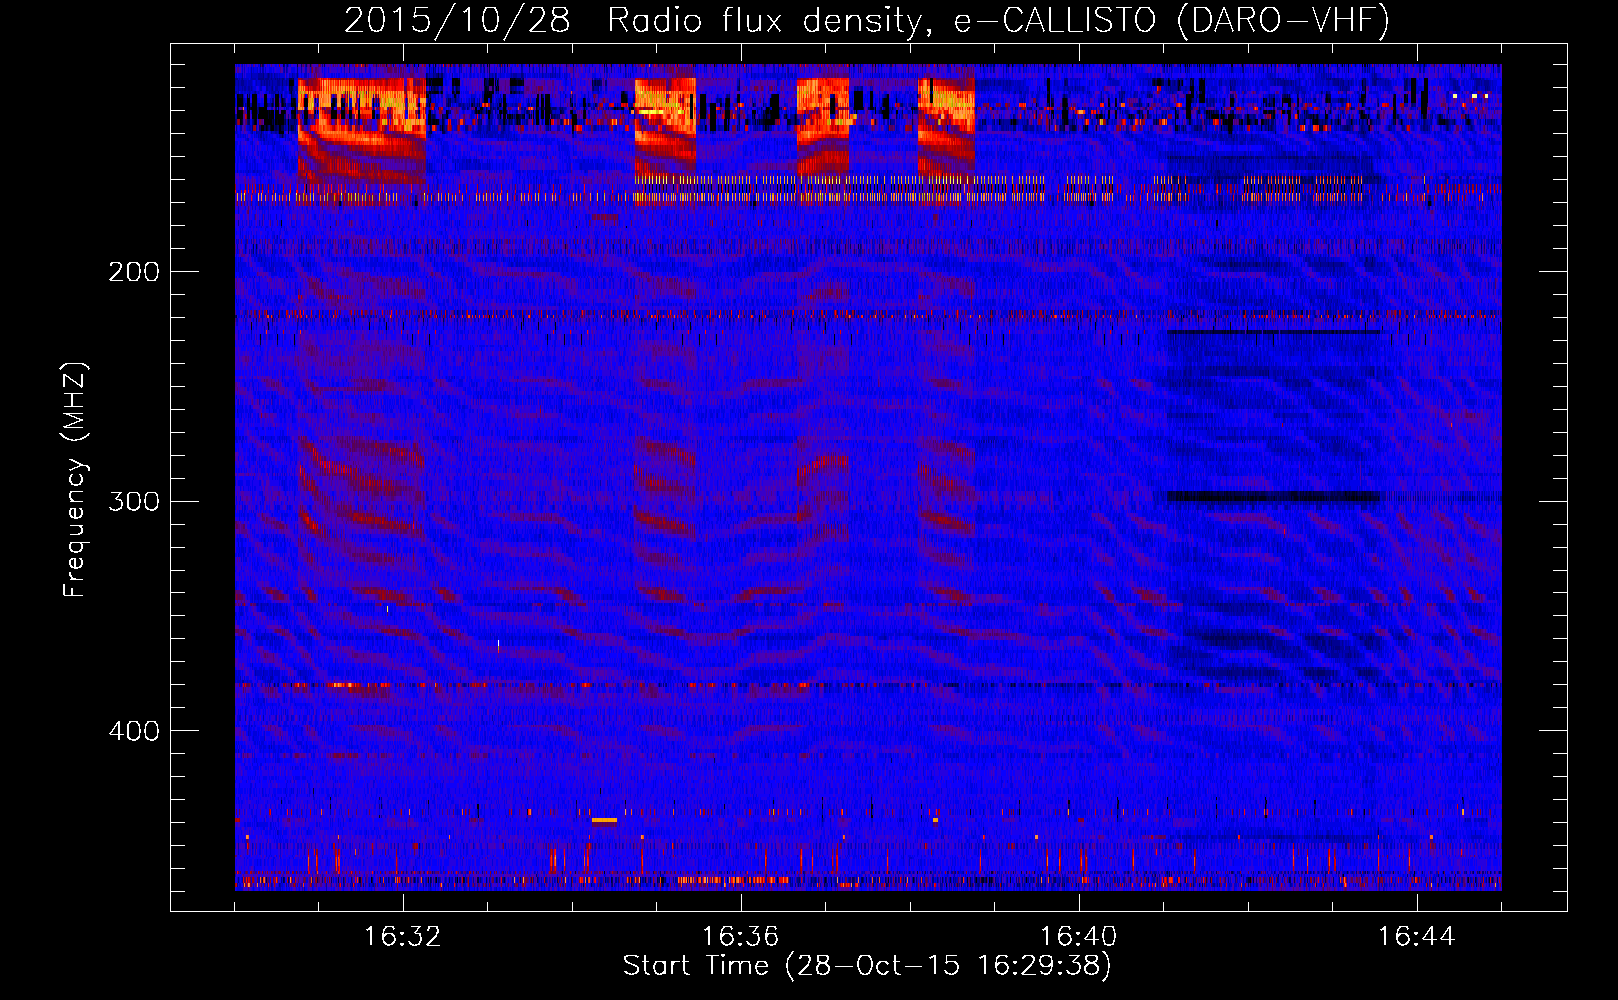Click the 16:40 time tick label

click(x=1078, y=936)
